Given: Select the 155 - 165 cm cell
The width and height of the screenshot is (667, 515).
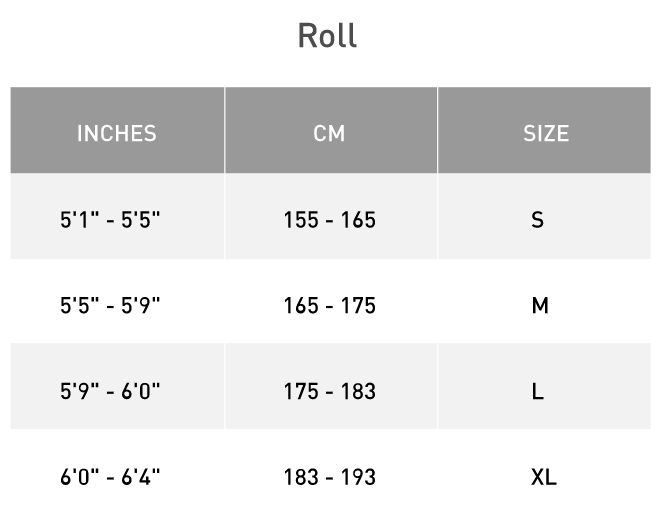Looking at the screenshot, I should click(x=329, y=219).
